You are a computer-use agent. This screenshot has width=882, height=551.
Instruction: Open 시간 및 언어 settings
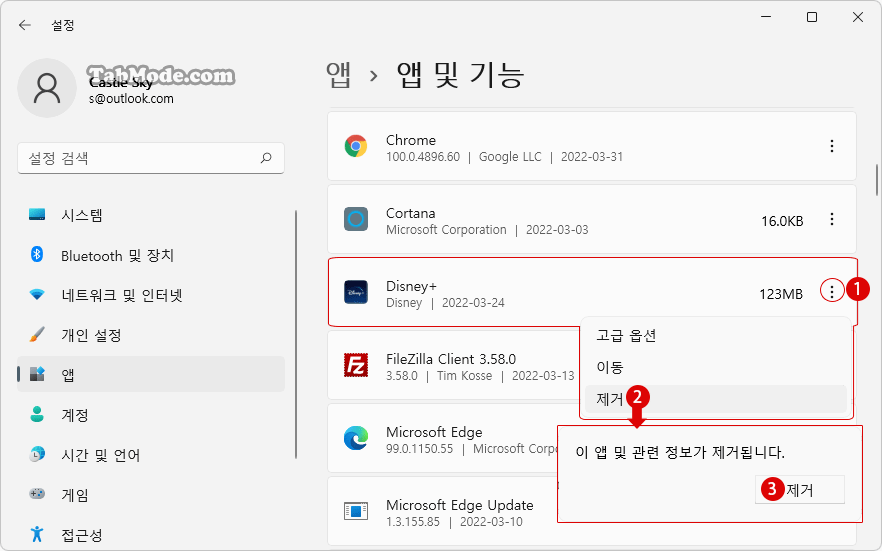pyautogui.click(x=151, y=454)
